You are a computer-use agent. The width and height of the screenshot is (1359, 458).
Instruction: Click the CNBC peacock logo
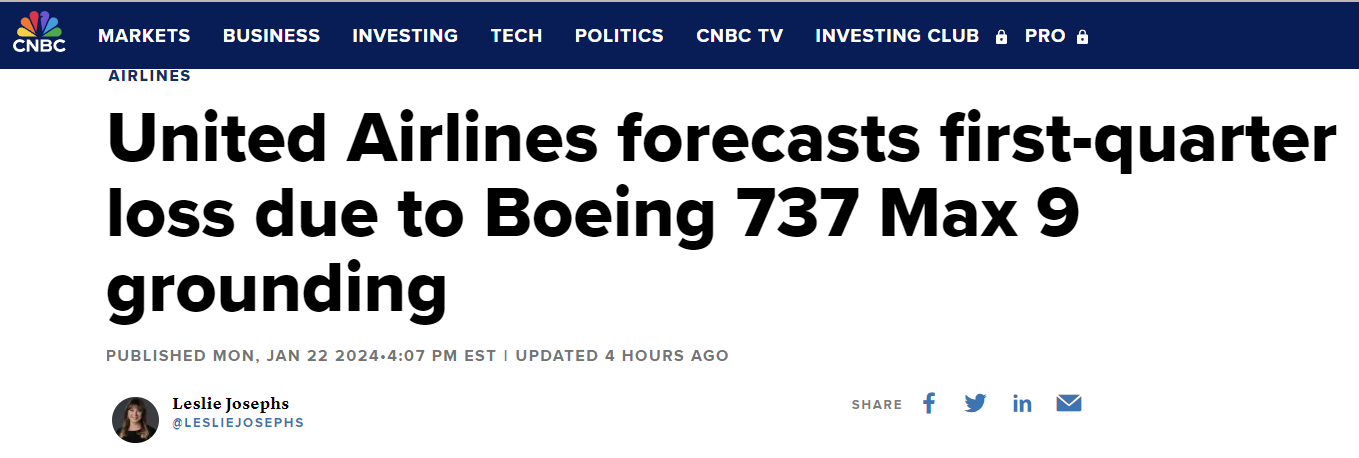(x=39, y=33)
